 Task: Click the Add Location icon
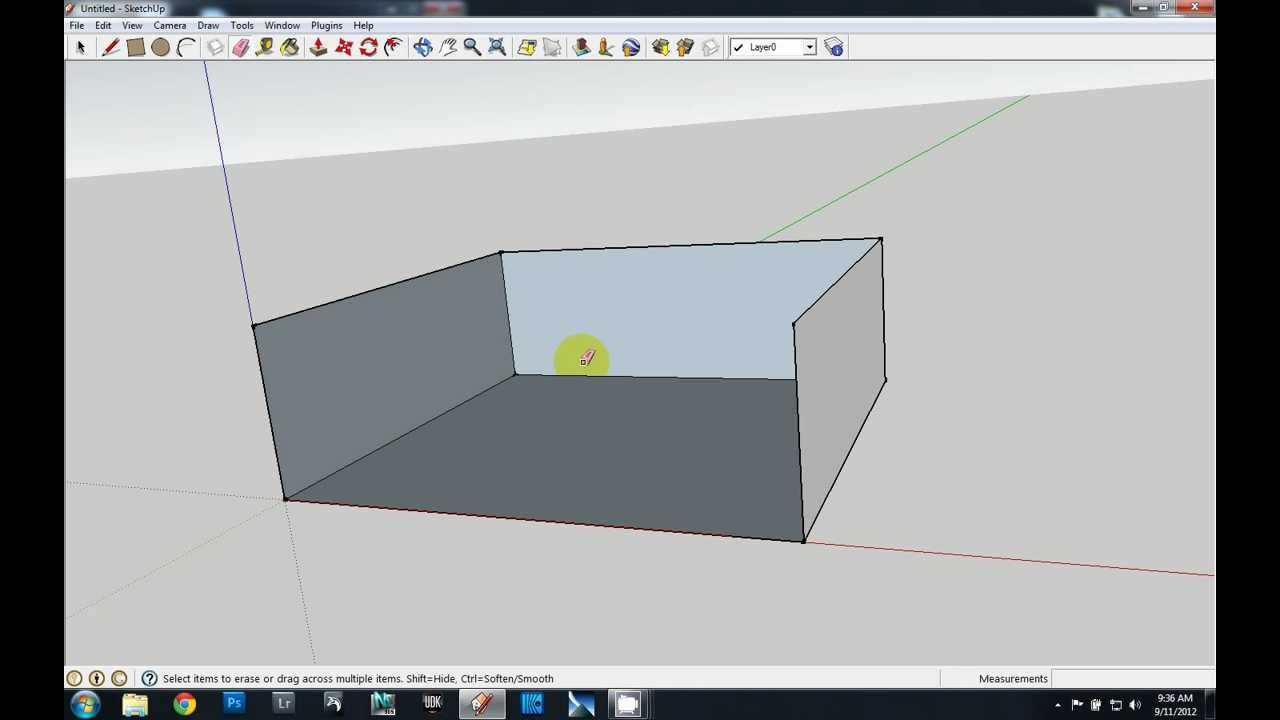pos(527,47)
